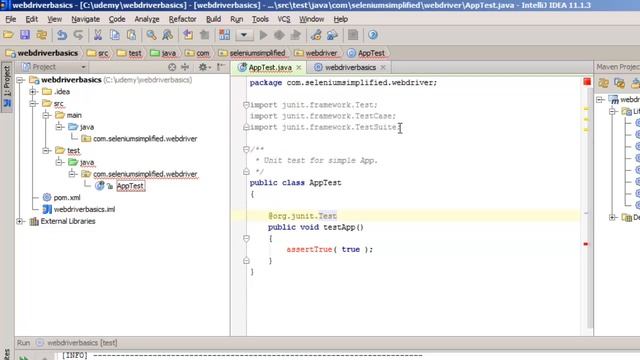Viewport: 640px width, 360px height.
Task: Expand the External Libraries node
Action: [20, 221]
